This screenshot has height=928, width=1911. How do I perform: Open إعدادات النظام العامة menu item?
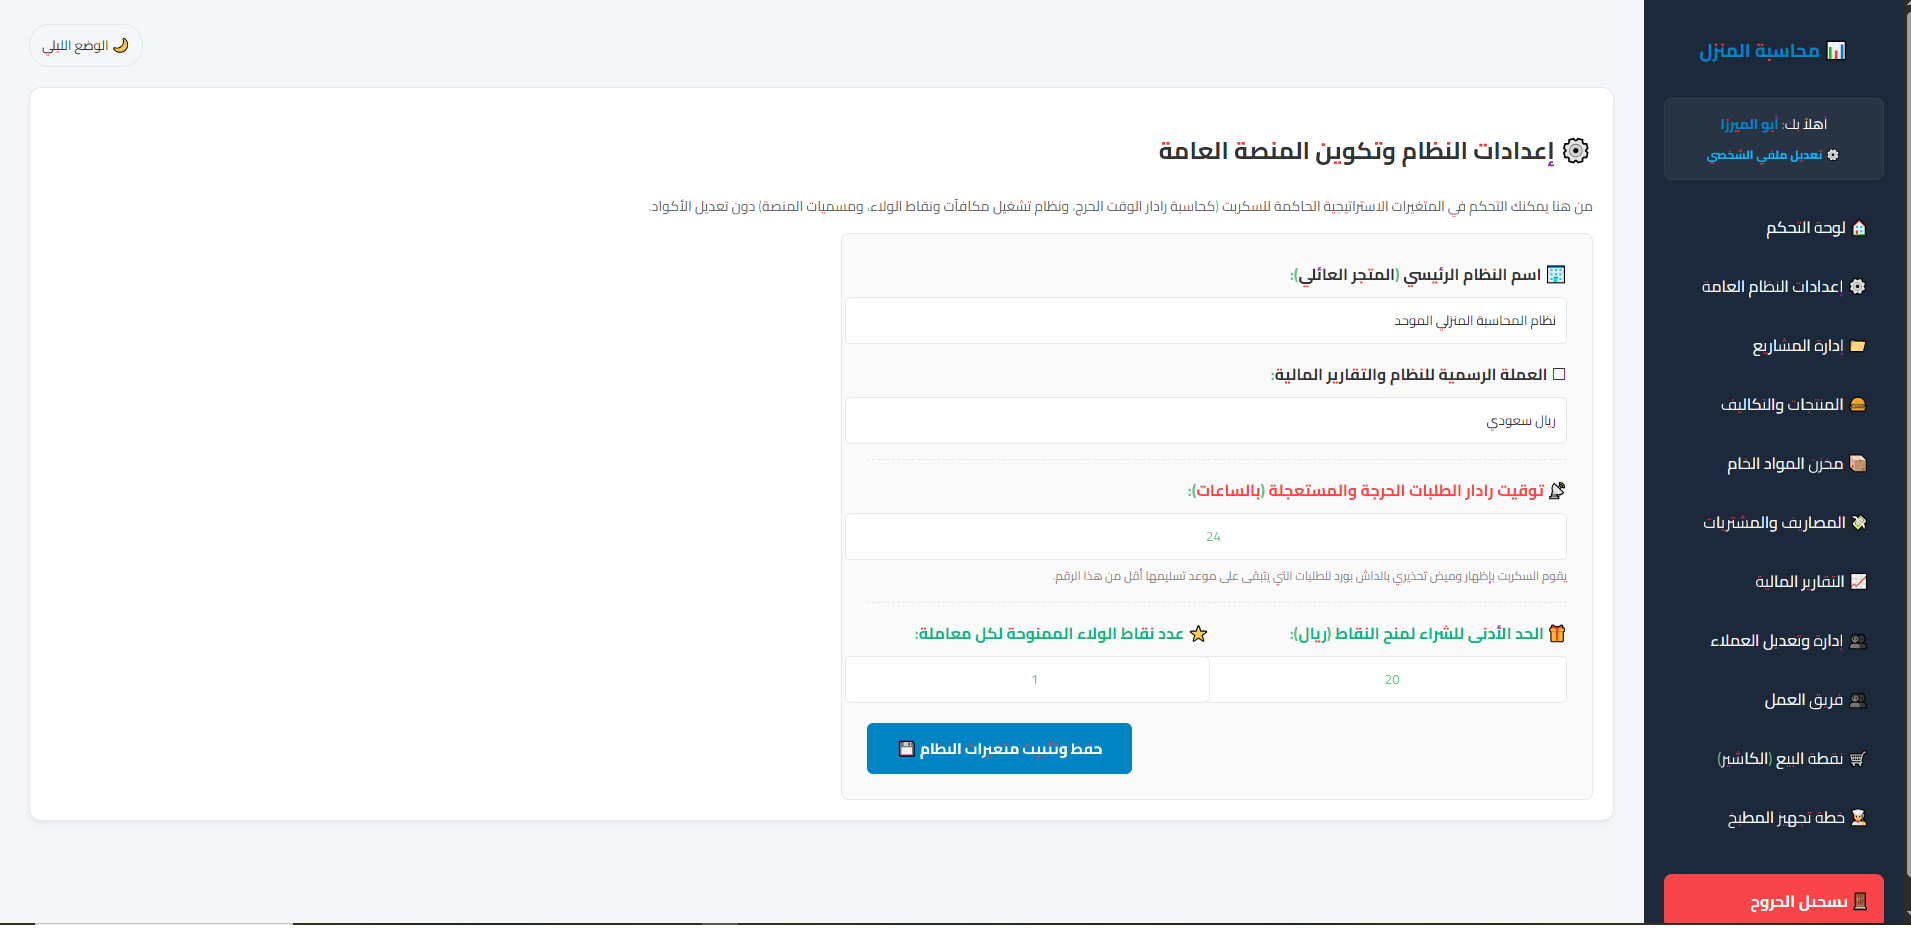coord(1774,287)
